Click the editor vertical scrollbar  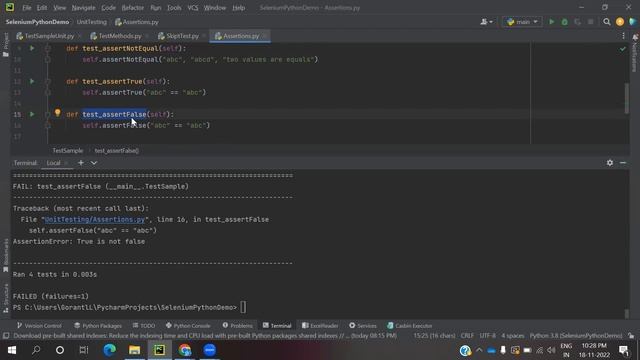coord(627,98)
